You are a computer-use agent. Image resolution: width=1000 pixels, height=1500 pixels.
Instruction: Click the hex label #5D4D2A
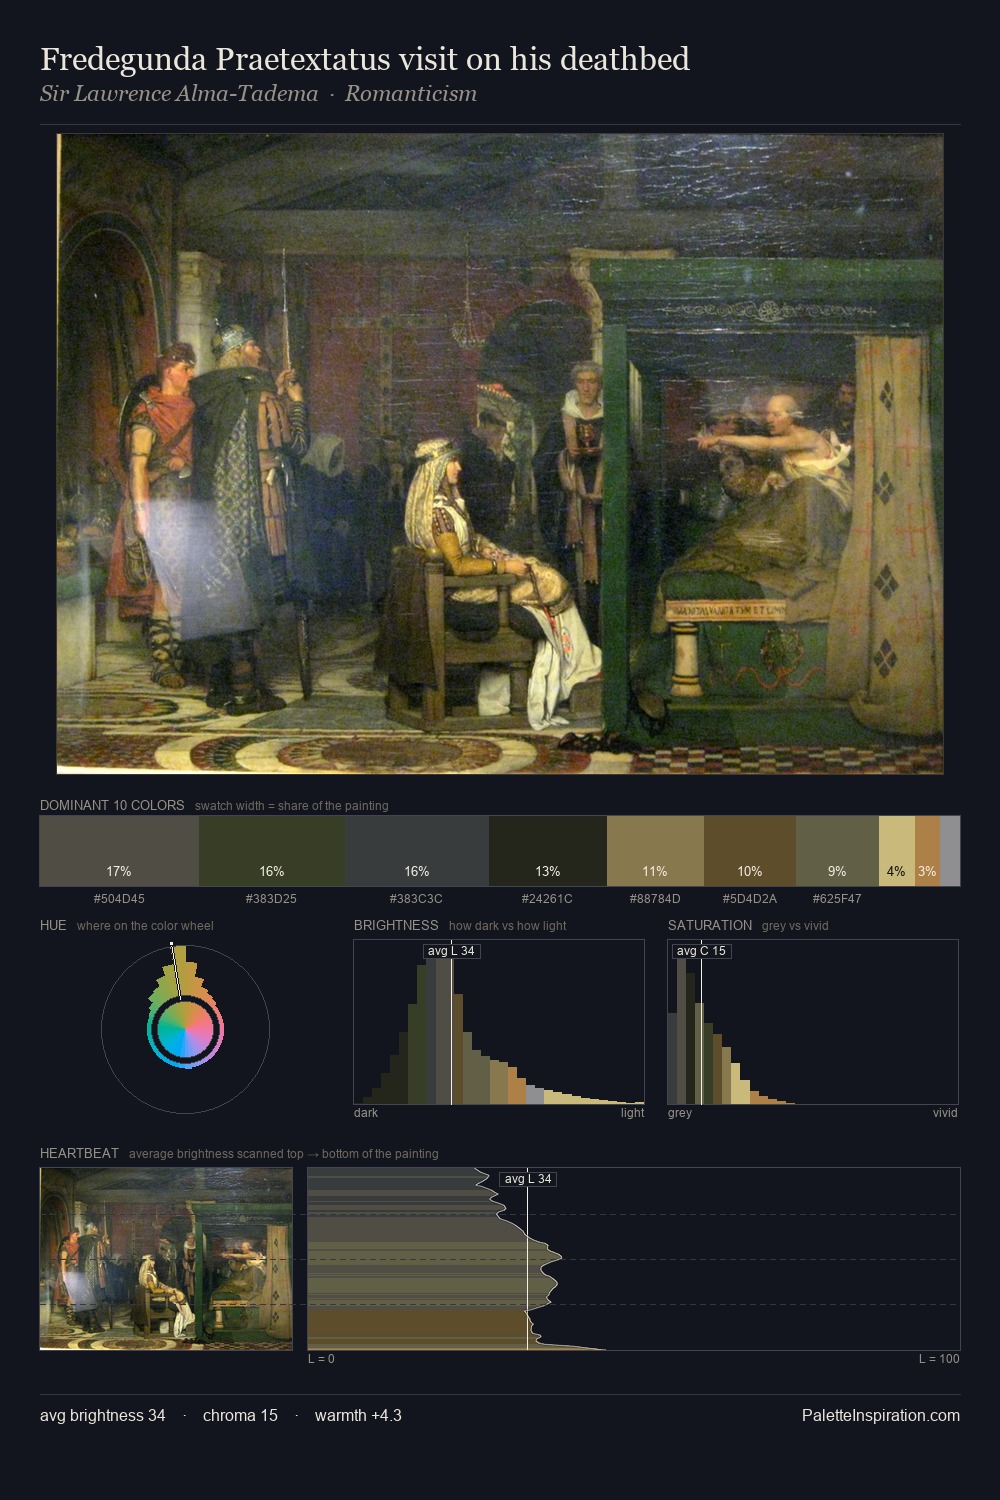pos(750,899)
